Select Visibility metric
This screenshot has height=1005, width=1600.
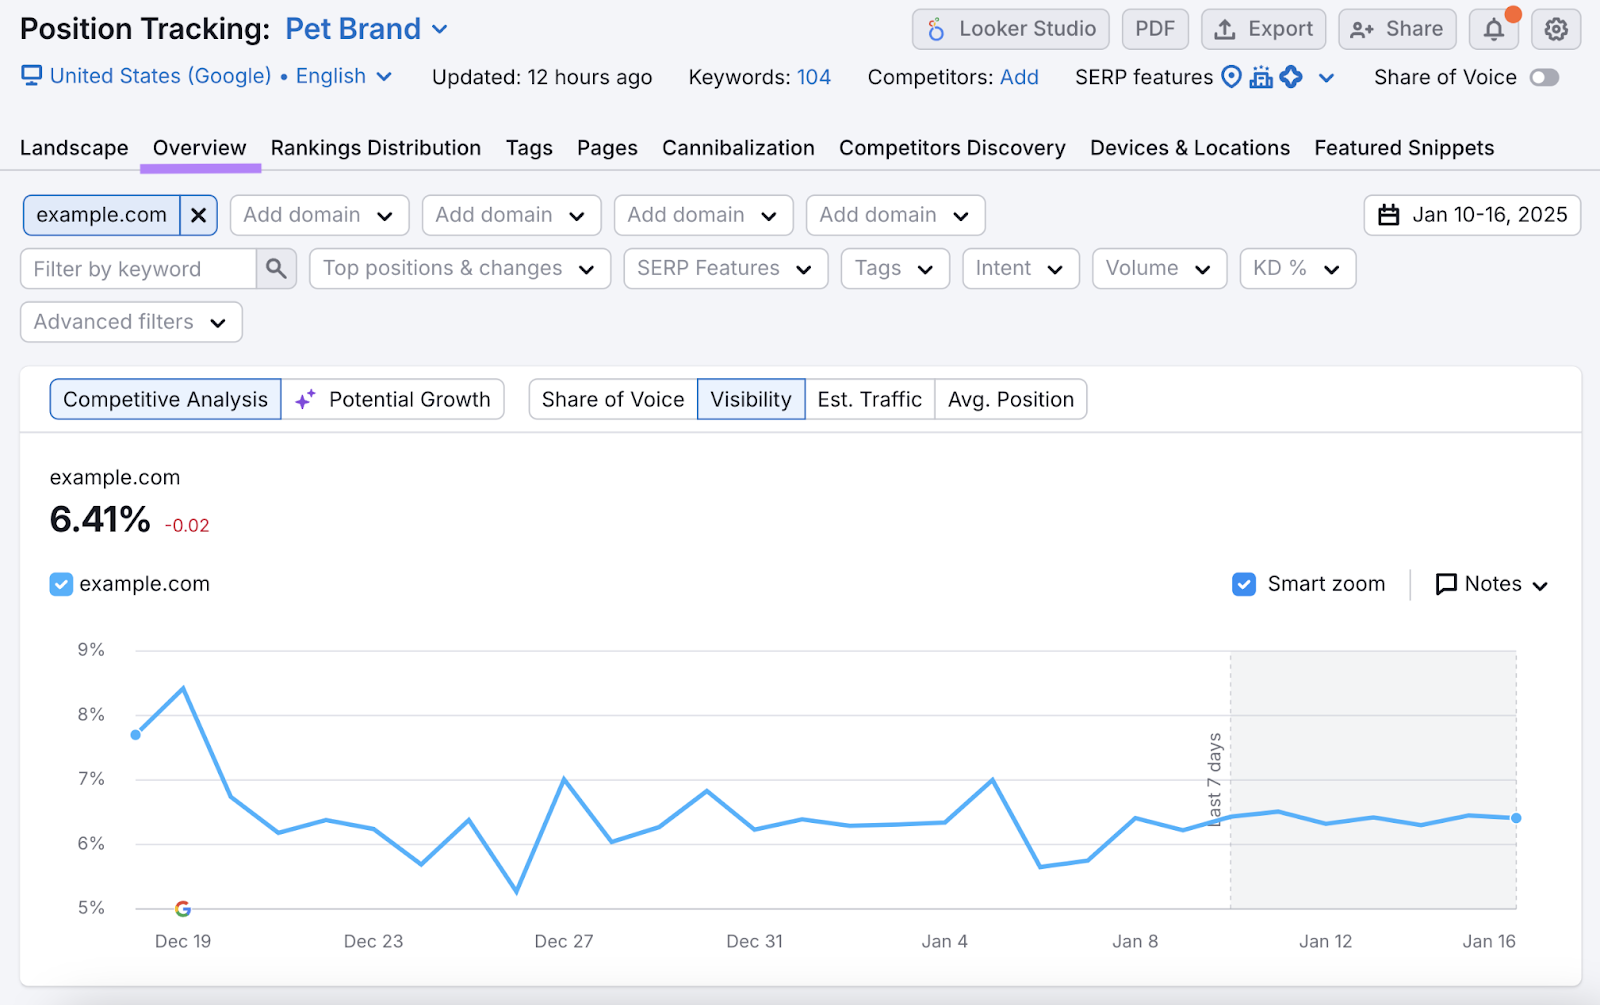(x=751, y=399)
